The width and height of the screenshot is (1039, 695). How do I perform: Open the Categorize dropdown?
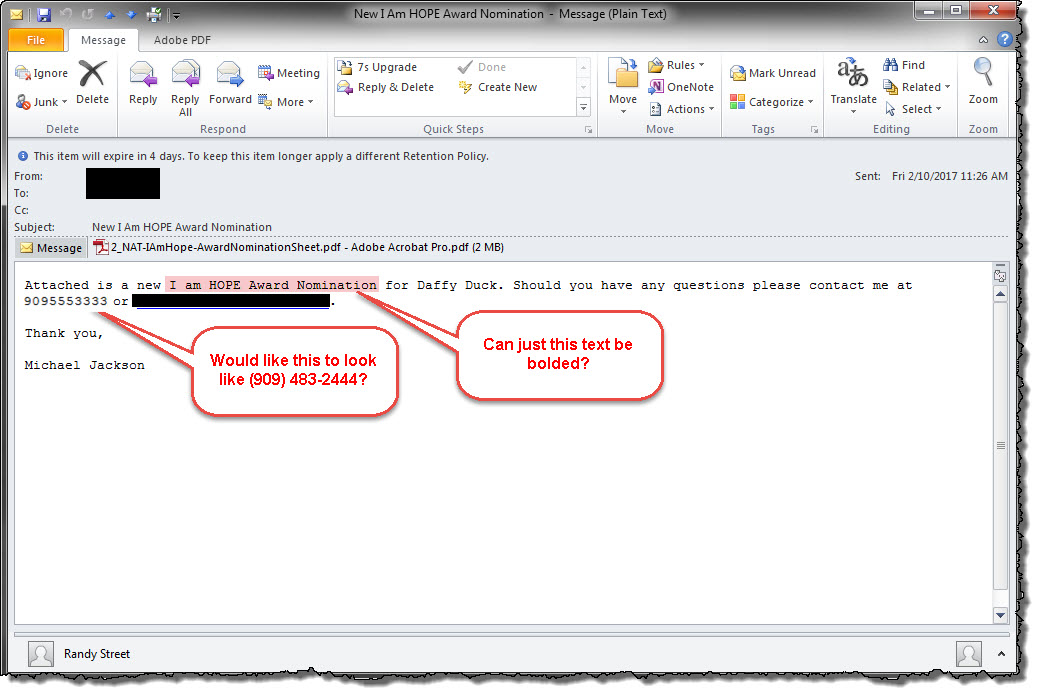click(x=772, y=102)
